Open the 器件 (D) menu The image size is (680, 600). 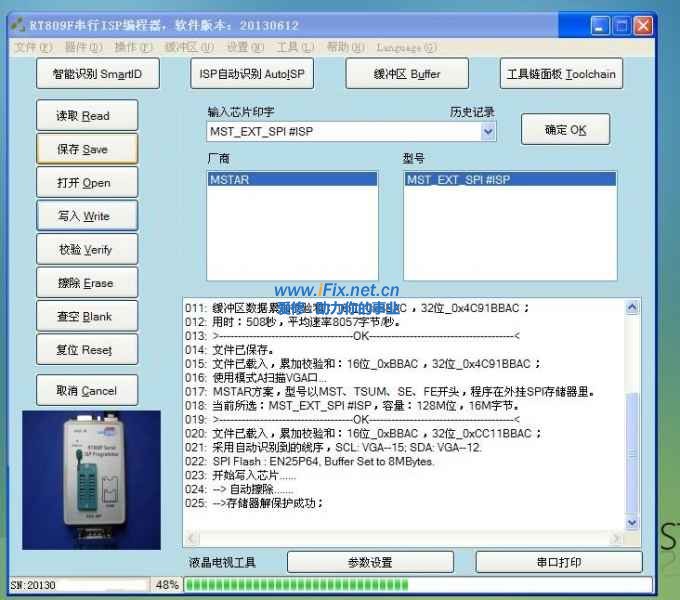[x=84, y=47]
